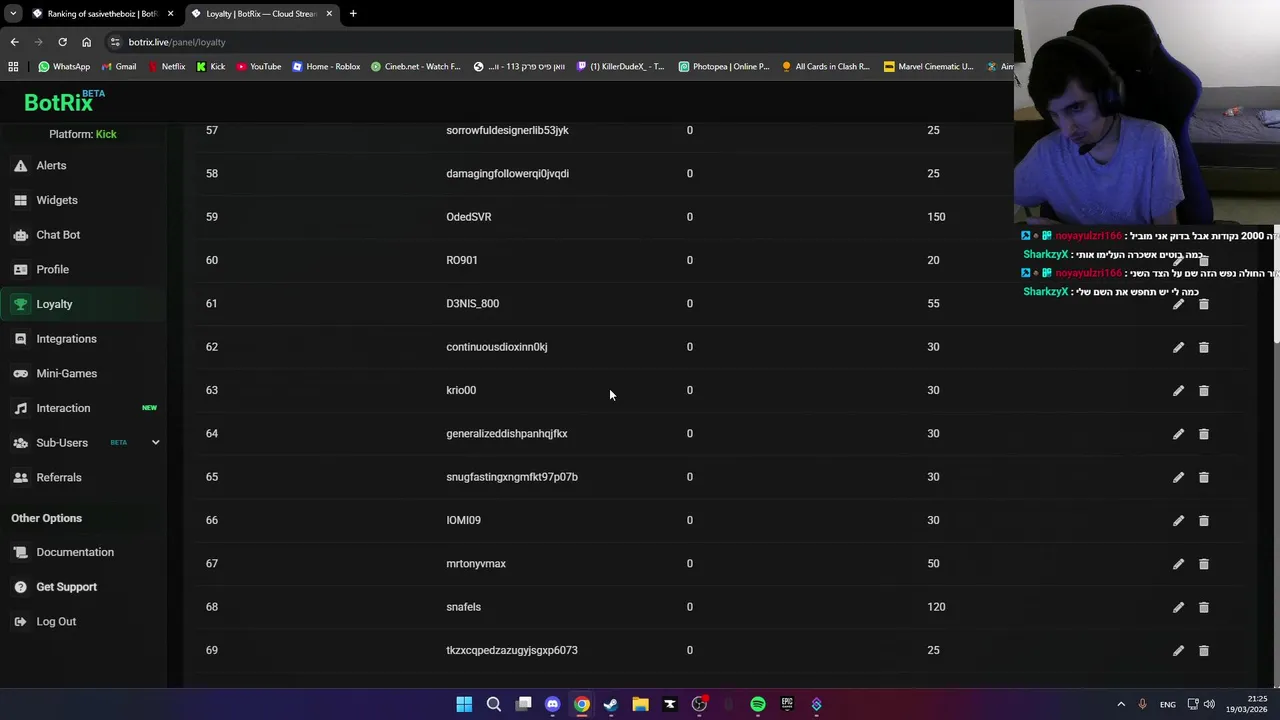Open the Photopea bookmark
1280x720 pixels.
pyautogui.click(x=724, y=67)
